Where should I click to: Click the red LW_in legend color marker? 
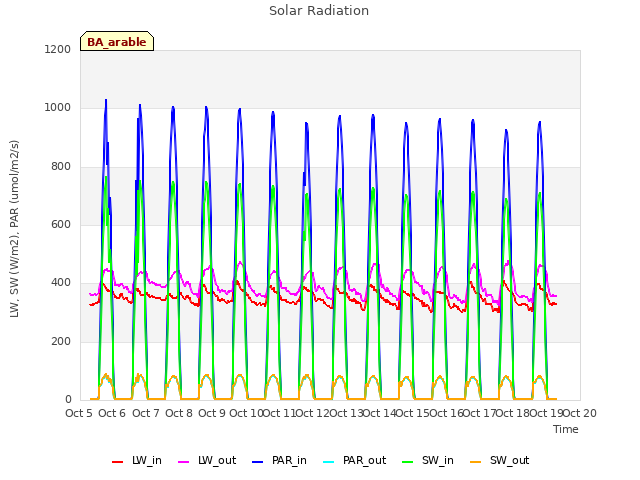pyautogui.click(x=117, y=462)
